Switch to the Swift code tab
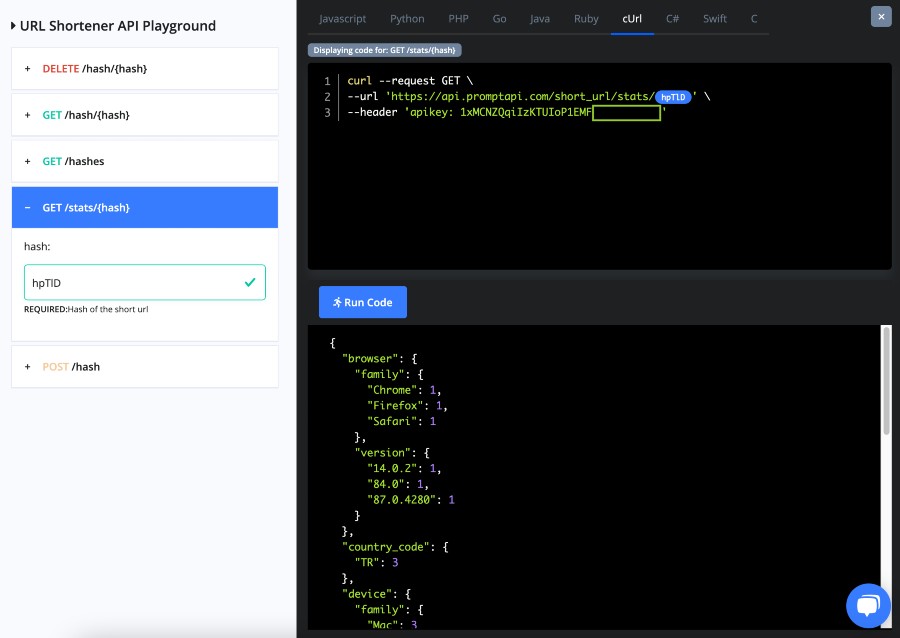The width and height of the screenshot is (900, 638). 715,19
